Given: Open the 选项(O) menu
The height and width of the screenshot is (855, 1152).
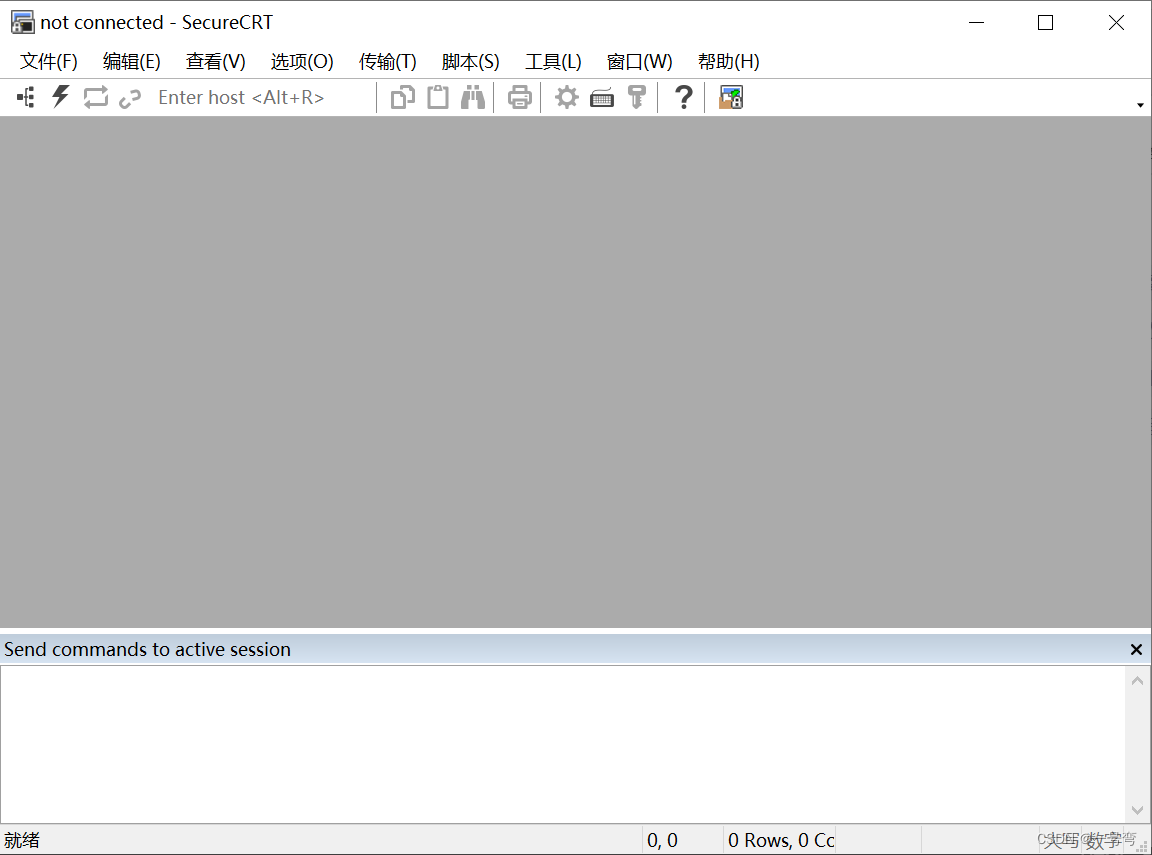Looking at the screenshot, I should (301, 61).
